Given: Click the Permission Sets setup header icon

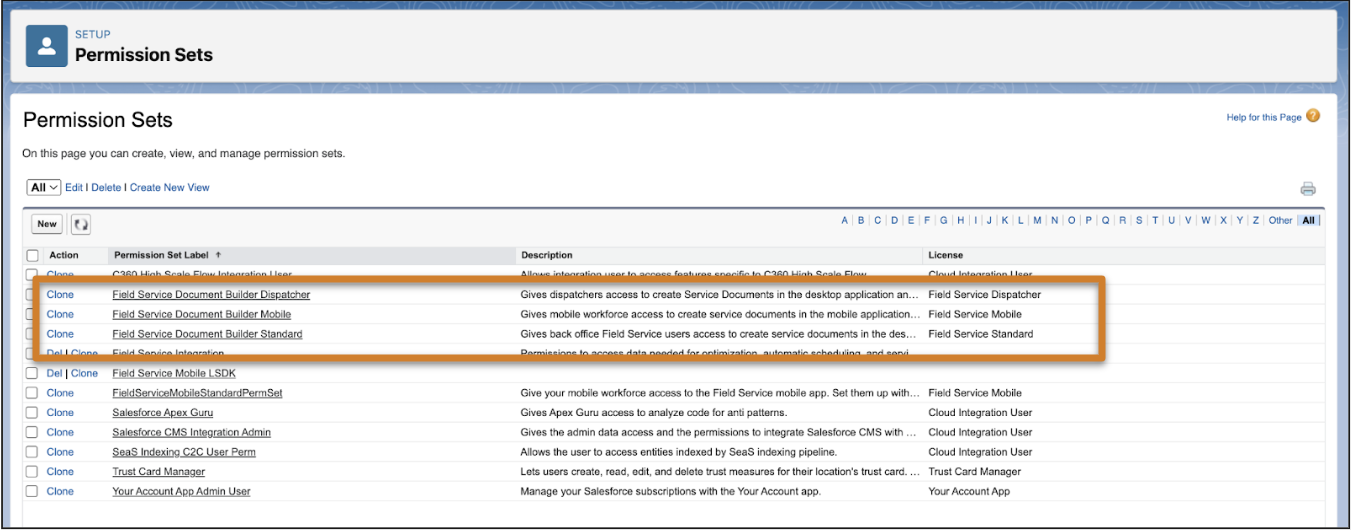Looking at the screenshot, I should [47, 46].
